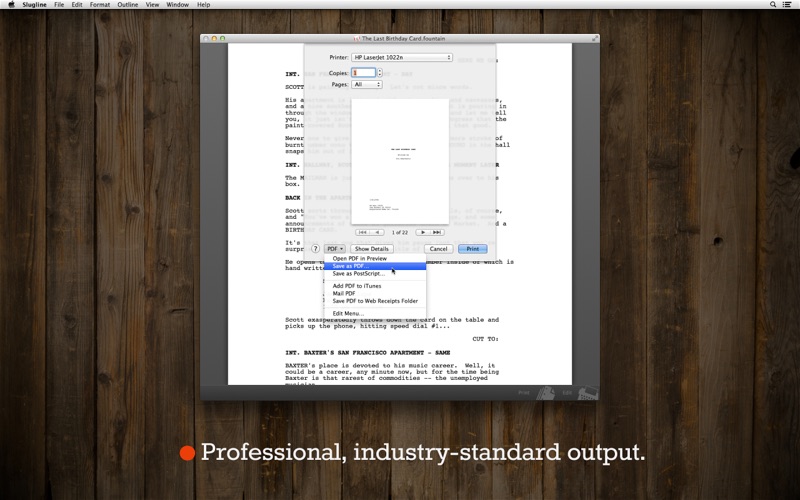Click the Print mode icon in bottom bar
The height and width of the screenshot is (500, 800).
click(x=545, y=393)
